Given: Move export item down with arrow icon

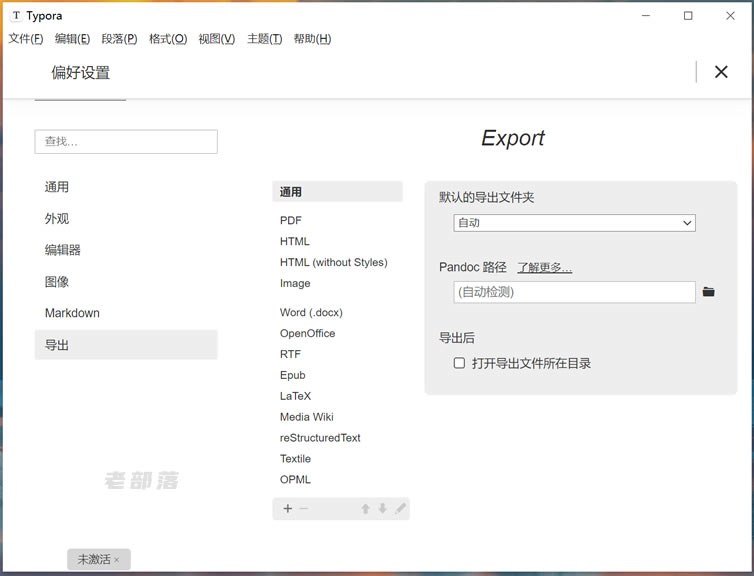Looking at the screenshot, I should 382,509.
